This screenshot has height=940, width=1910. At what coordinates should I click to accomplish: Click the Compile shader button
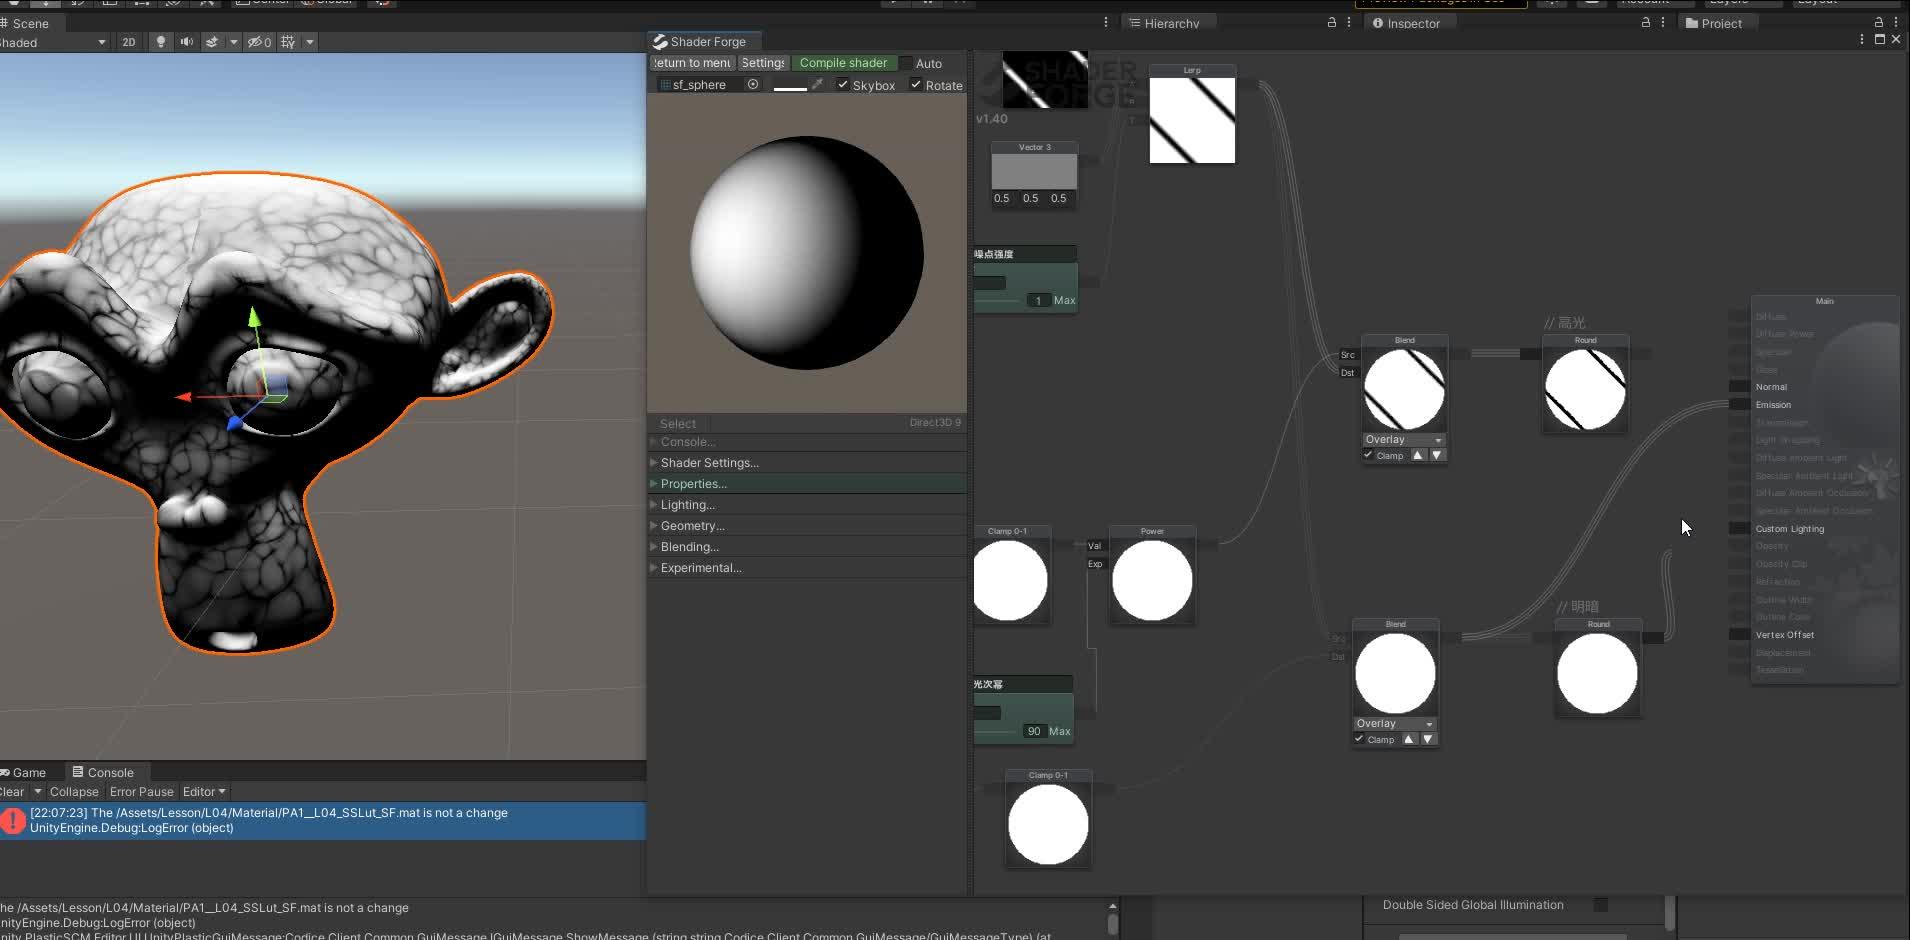[843, 62]
